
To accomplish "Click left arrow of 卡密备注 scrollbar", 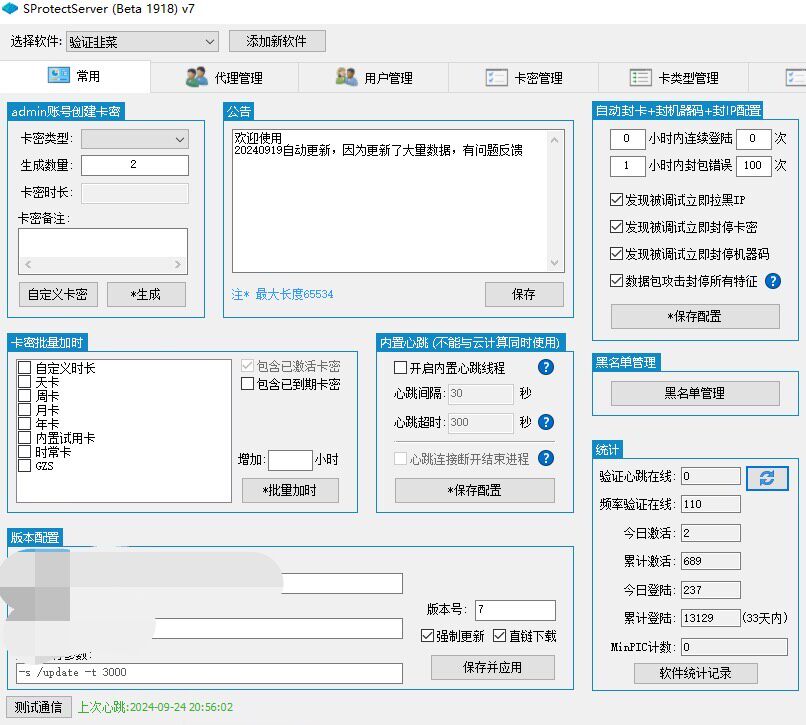I will [x=28, y=264].
